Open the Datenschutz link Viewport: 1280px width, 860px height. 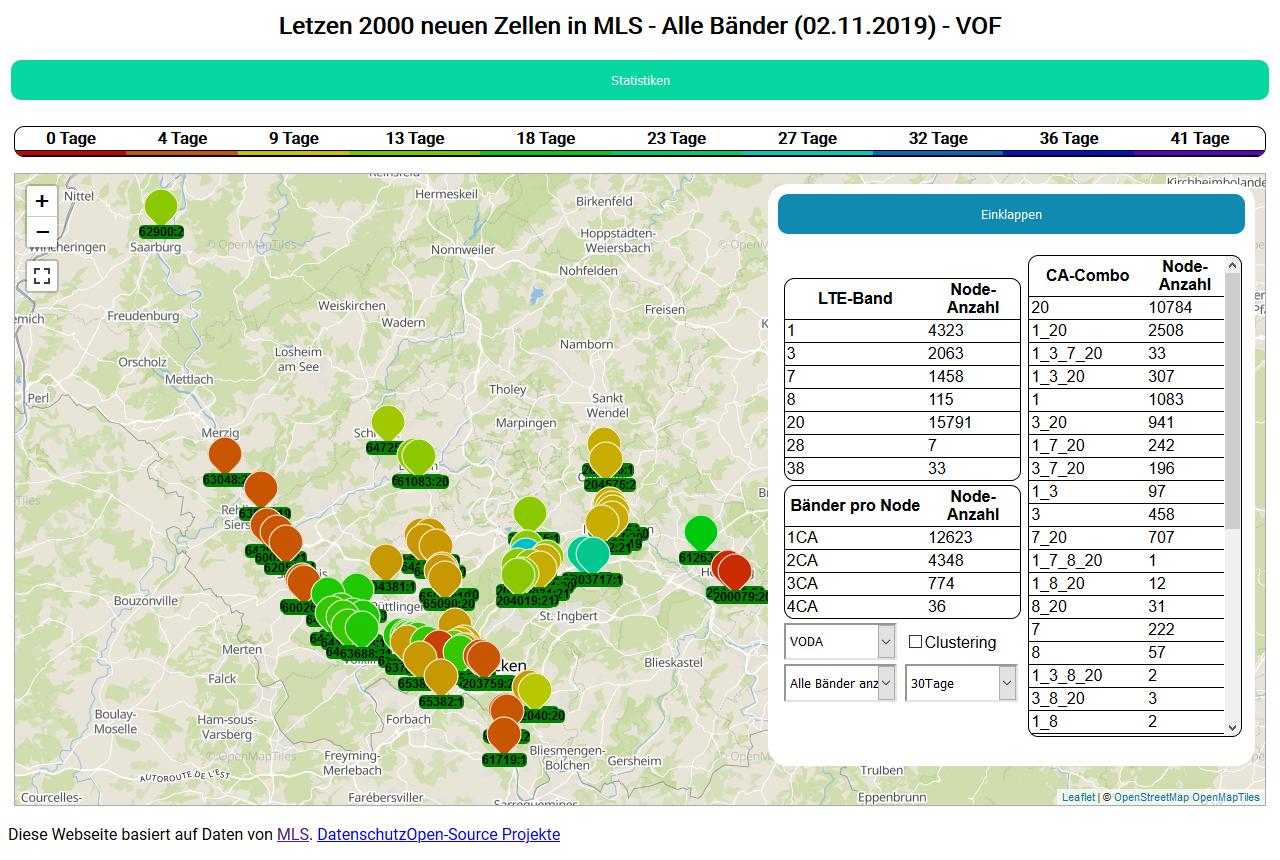(361, 834)
